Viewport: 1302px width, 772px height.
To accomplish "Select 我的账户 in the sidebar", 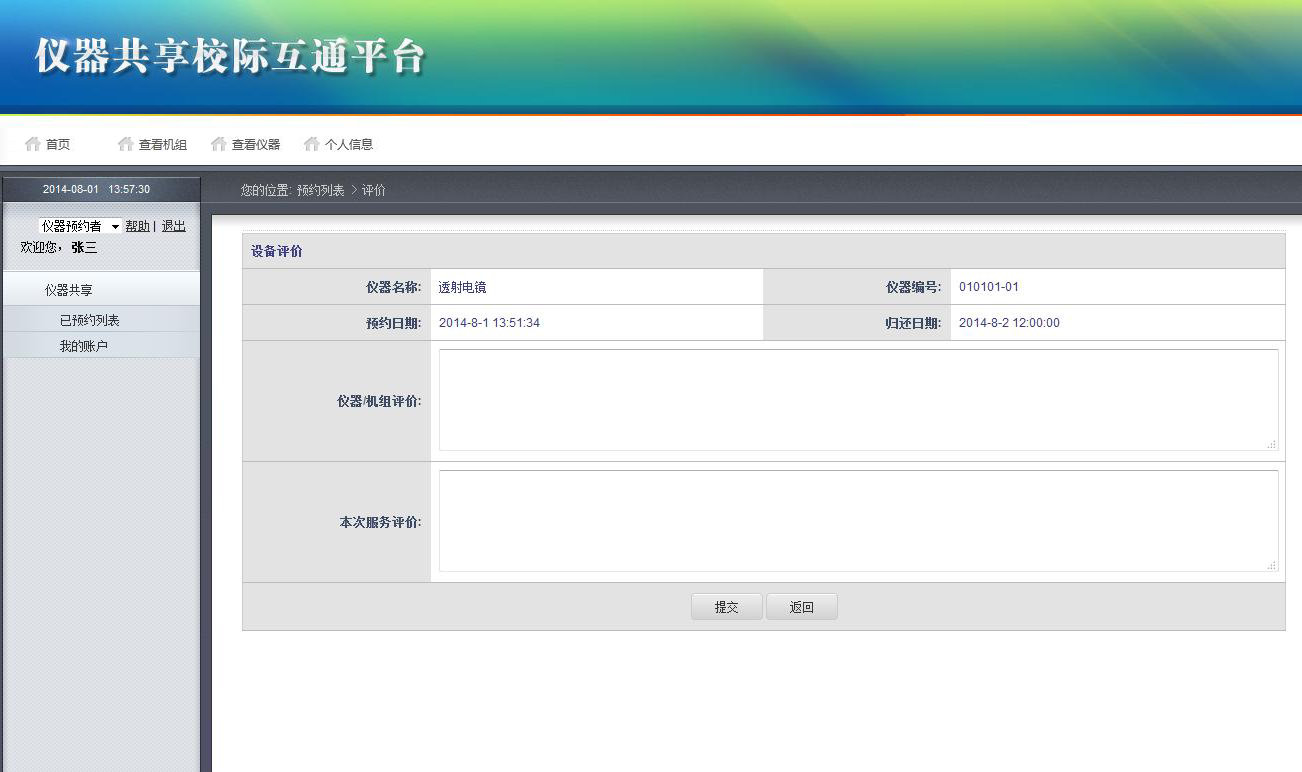I will [83, 346].
